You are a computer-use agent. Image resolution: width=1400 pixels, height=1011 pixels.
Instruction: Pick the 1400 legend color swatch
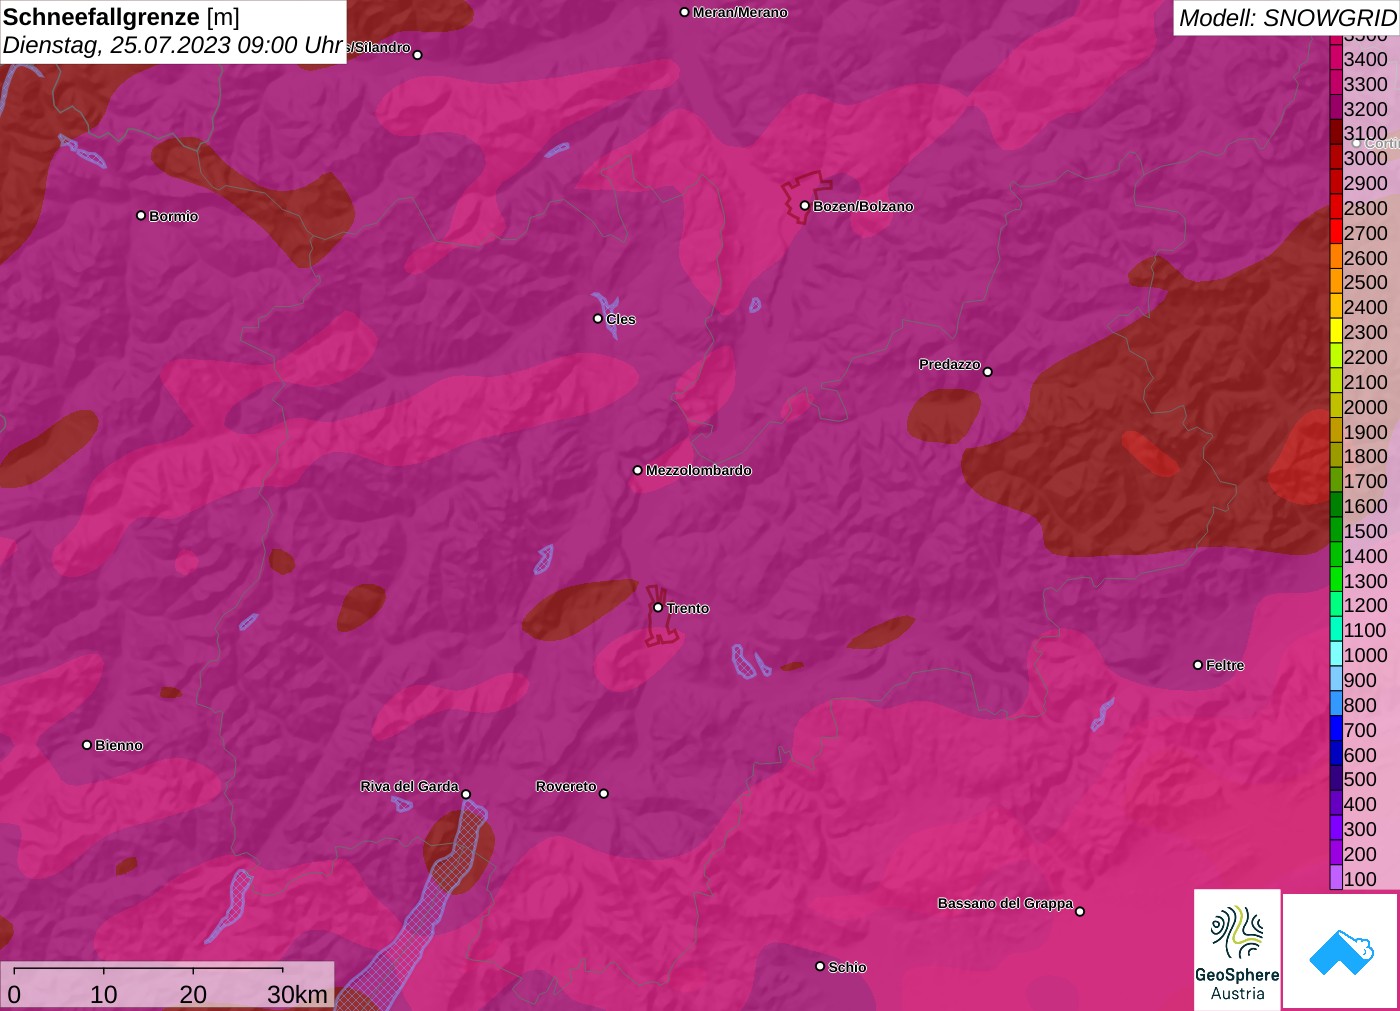tap(1336, 556)
